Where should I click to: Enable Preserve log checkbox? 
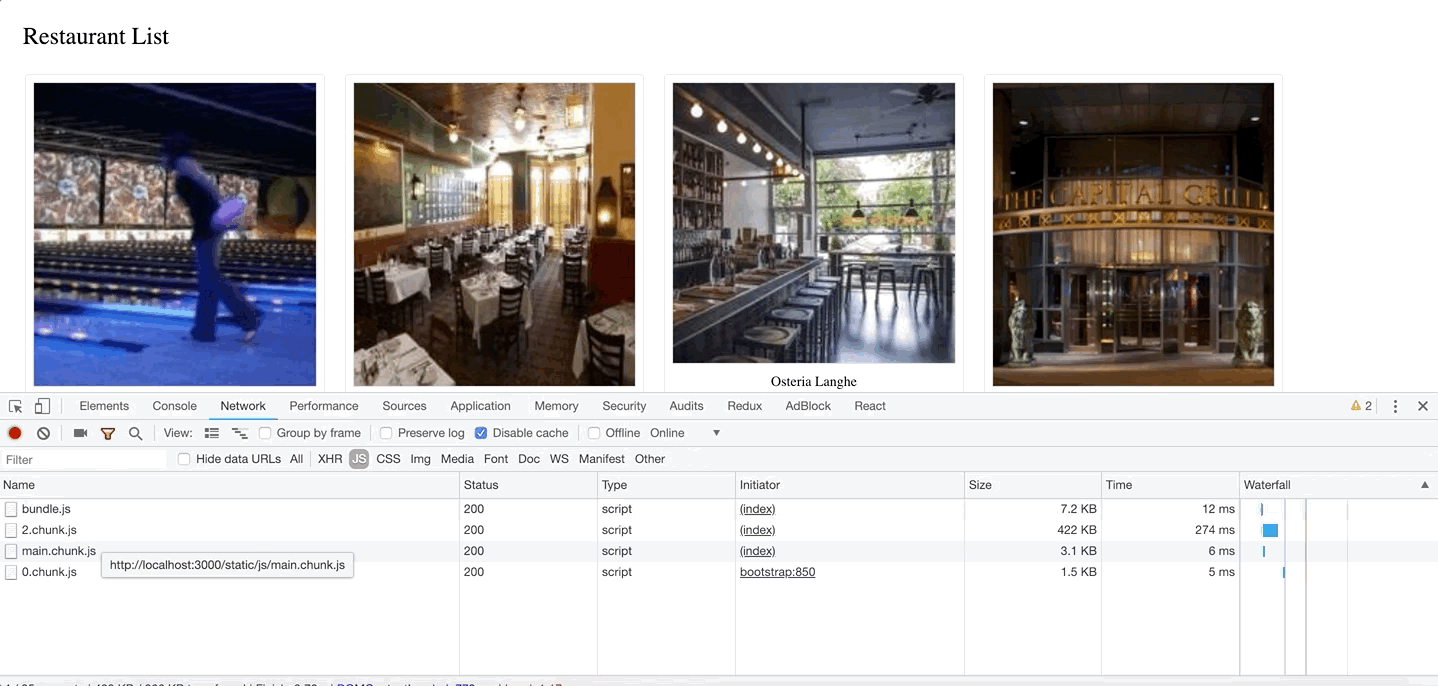click(x=386, y=433)
